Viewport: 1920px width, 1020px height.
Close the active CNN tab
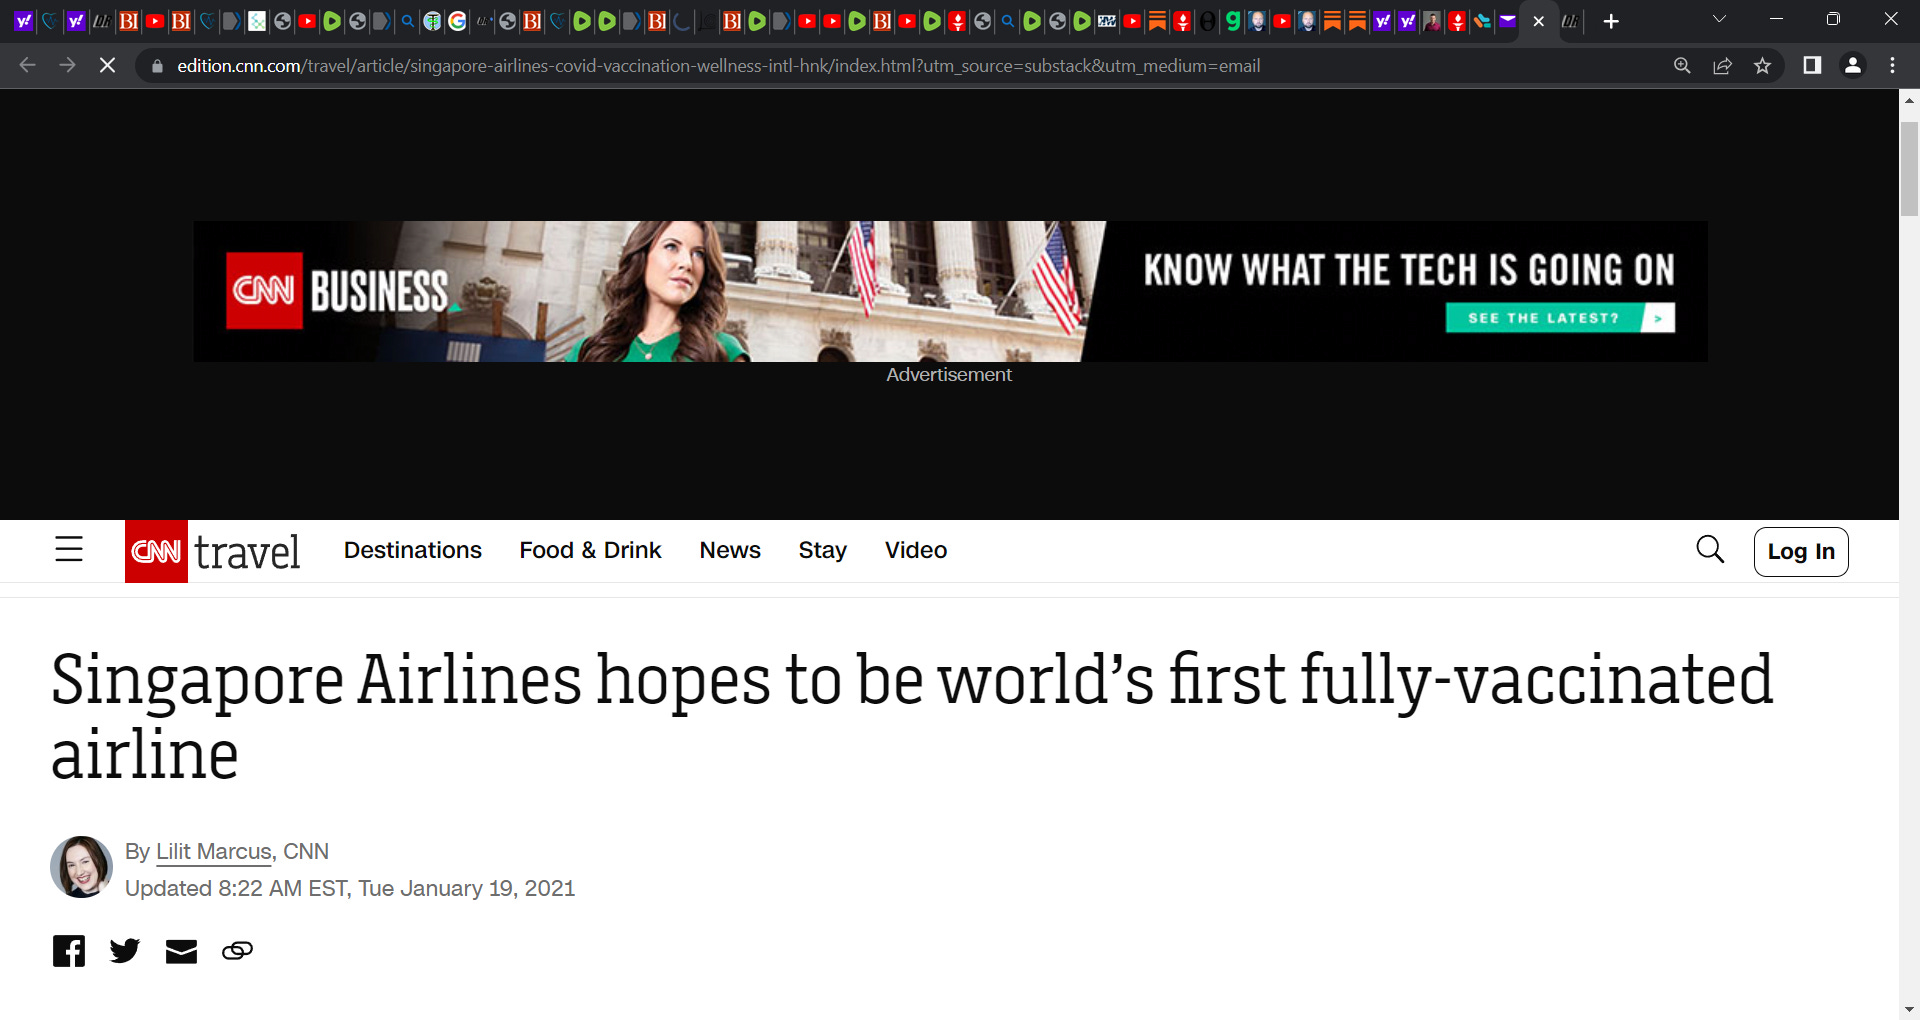tap(1539, 21)
